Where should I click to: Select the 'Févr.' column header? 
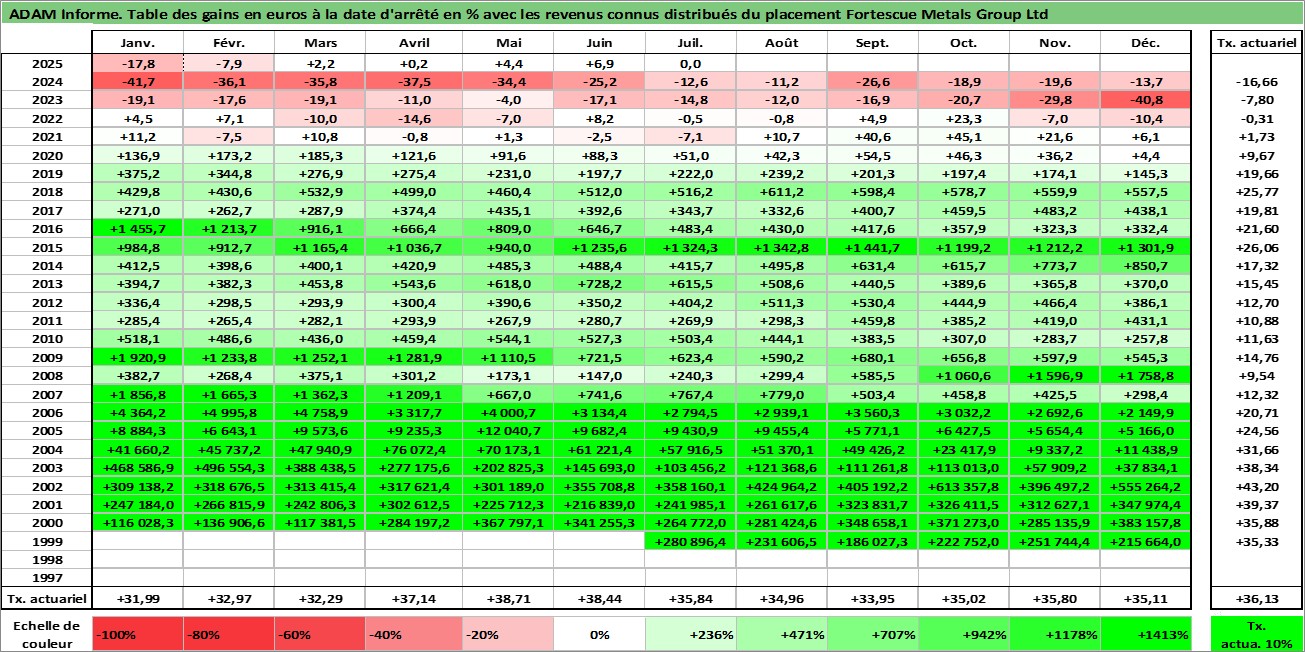229,43
